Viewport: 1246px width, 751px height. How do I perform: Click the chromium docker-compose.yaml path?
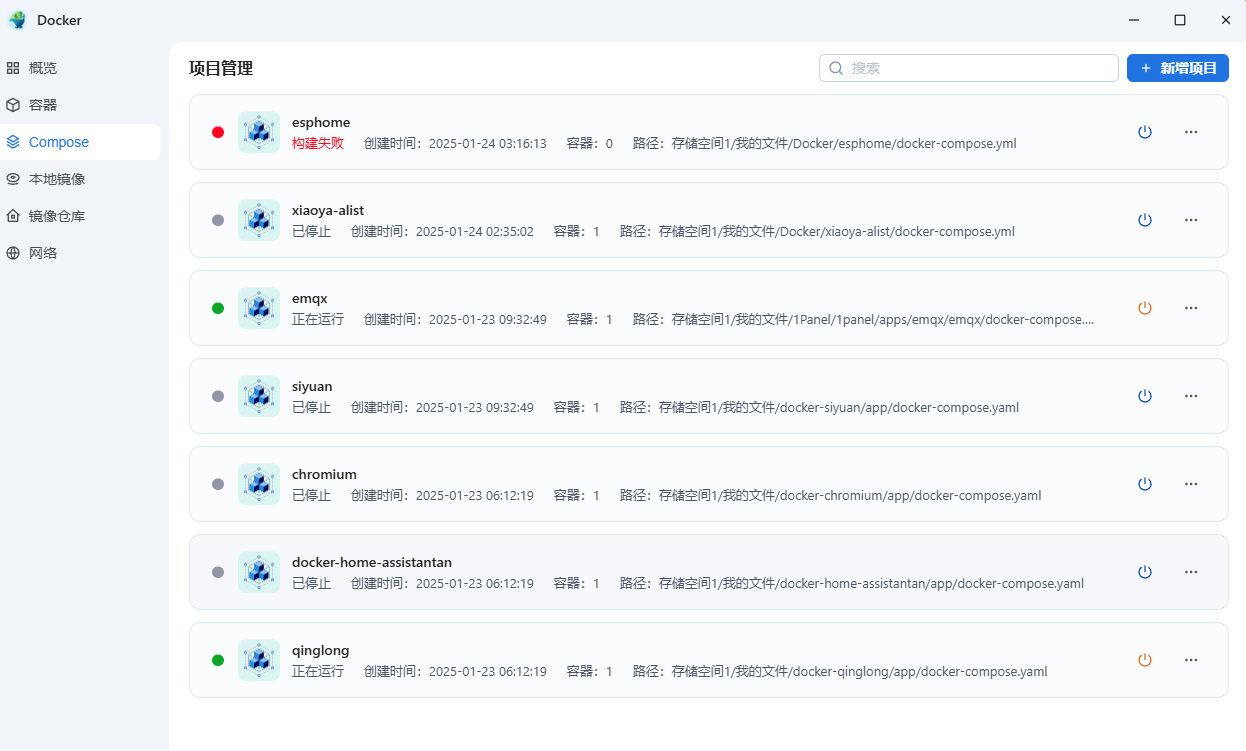[850, 495]
